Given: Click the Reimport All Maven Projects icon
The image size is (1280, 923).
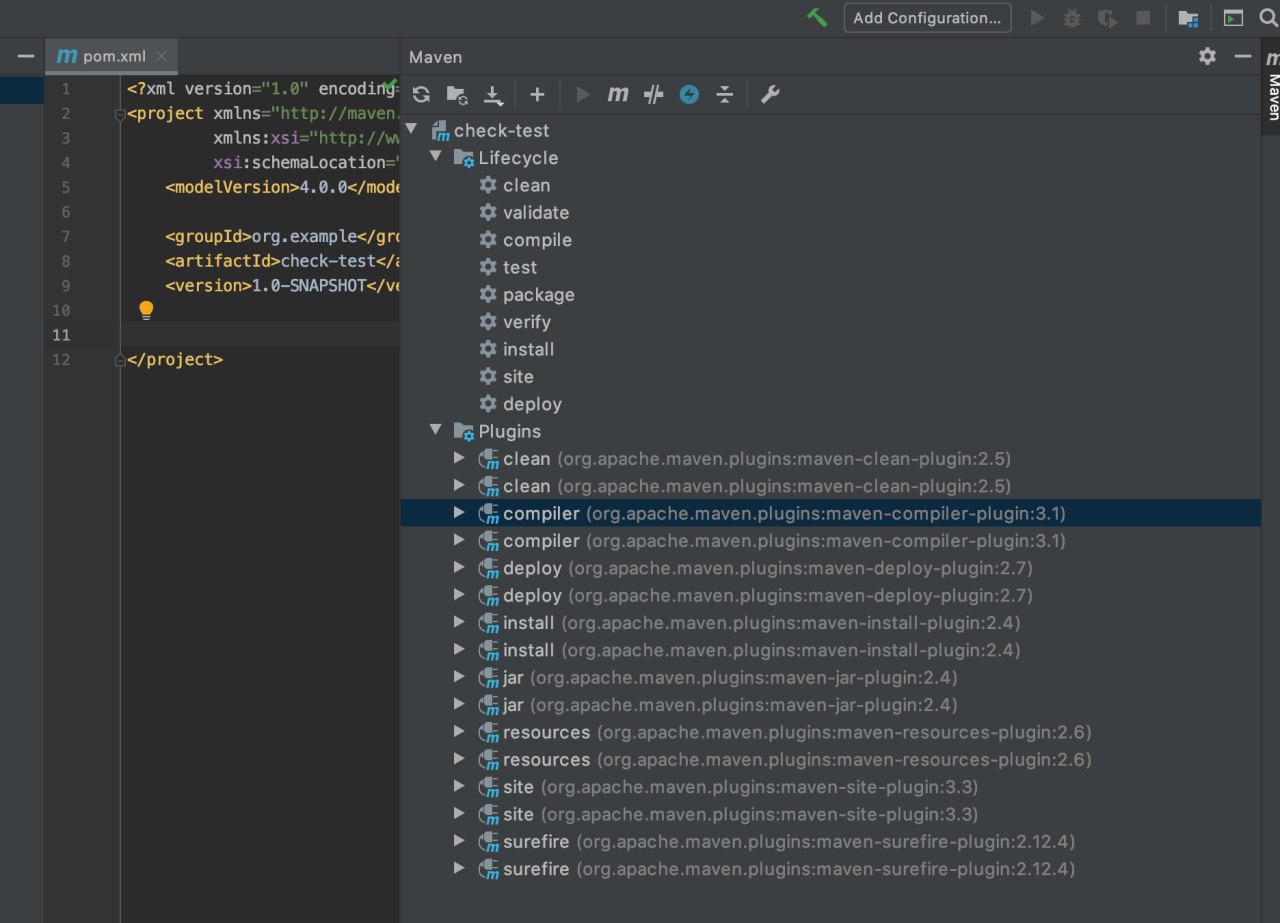Looking at the screenshot, I should coord(421,95).
